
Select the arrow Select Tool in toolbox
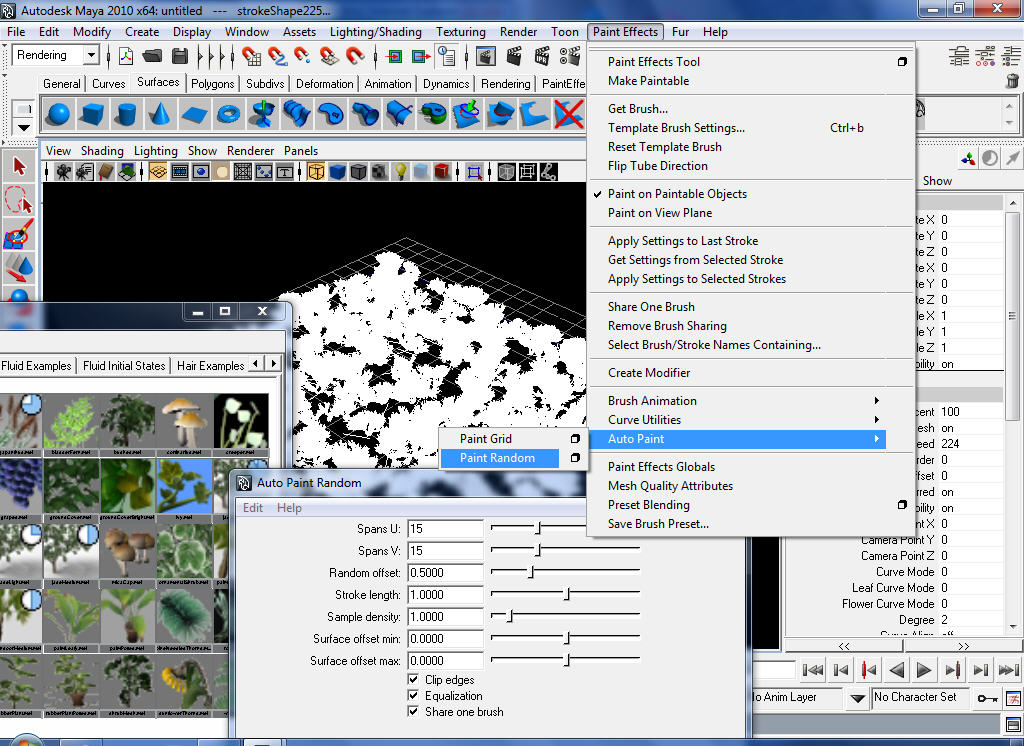[20, 167]
